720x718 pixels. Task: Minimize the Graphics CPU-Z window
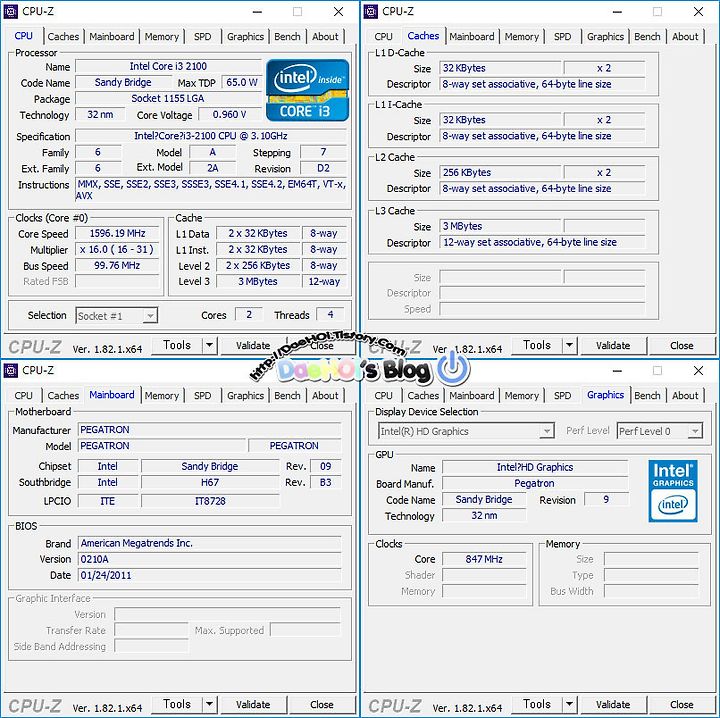click(618, 370)
